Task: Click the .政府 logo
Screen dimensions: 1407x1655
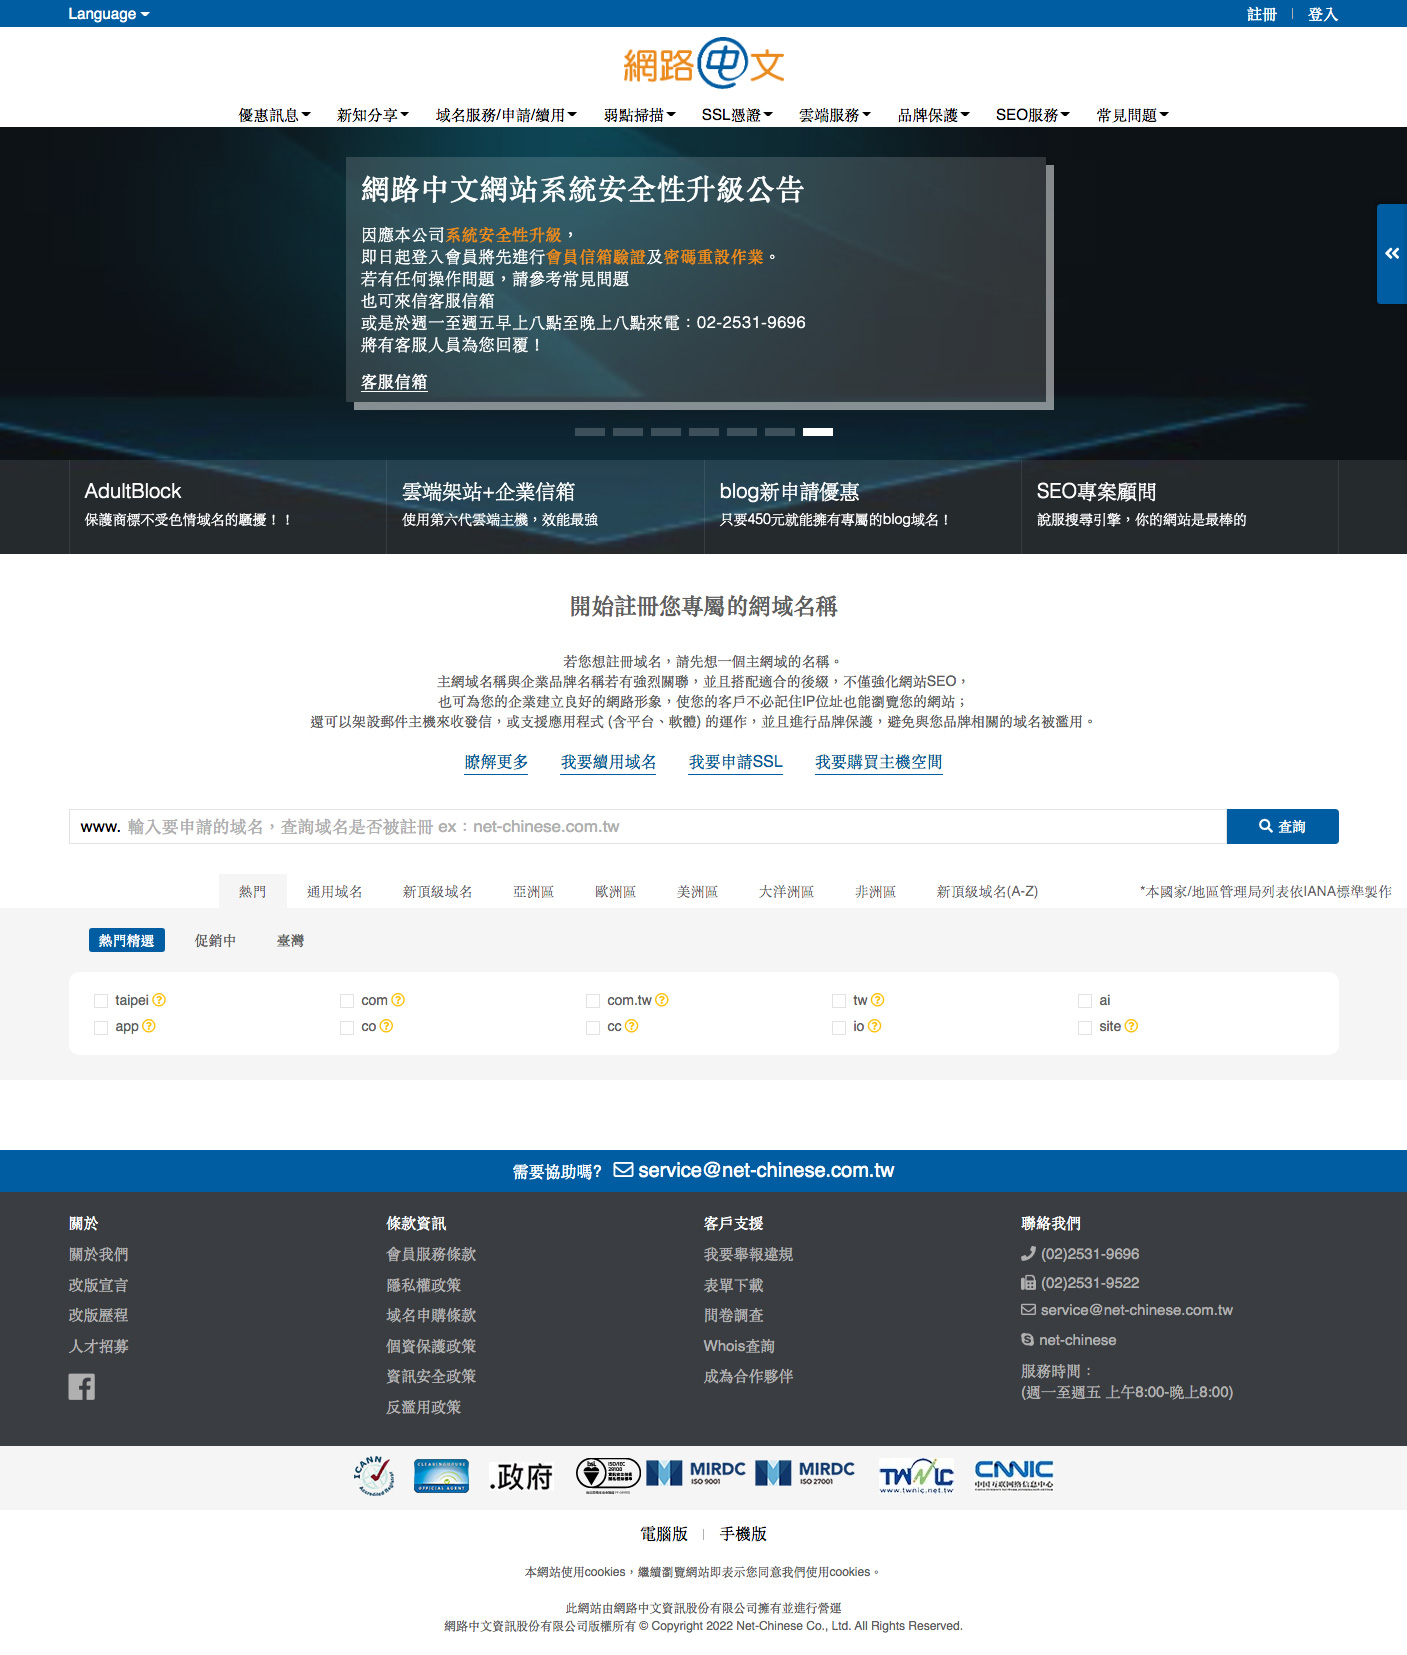Action: point(521,1477)
